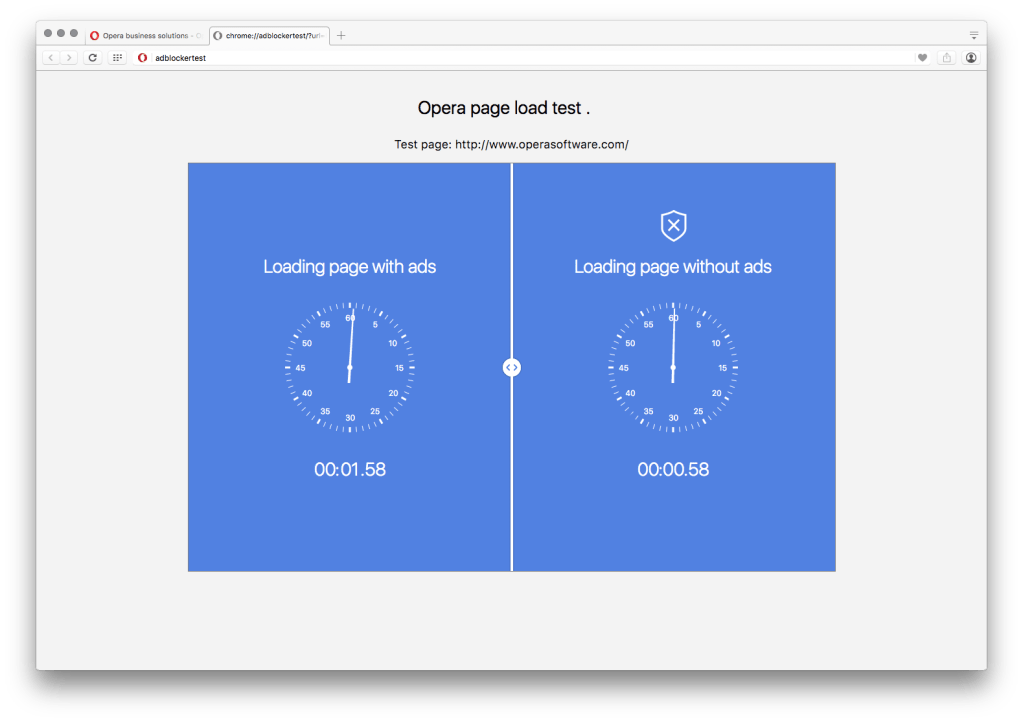The image size is (1023, 722).
Task: Open Speed Dial grid icon
Action: pos(117,57)
